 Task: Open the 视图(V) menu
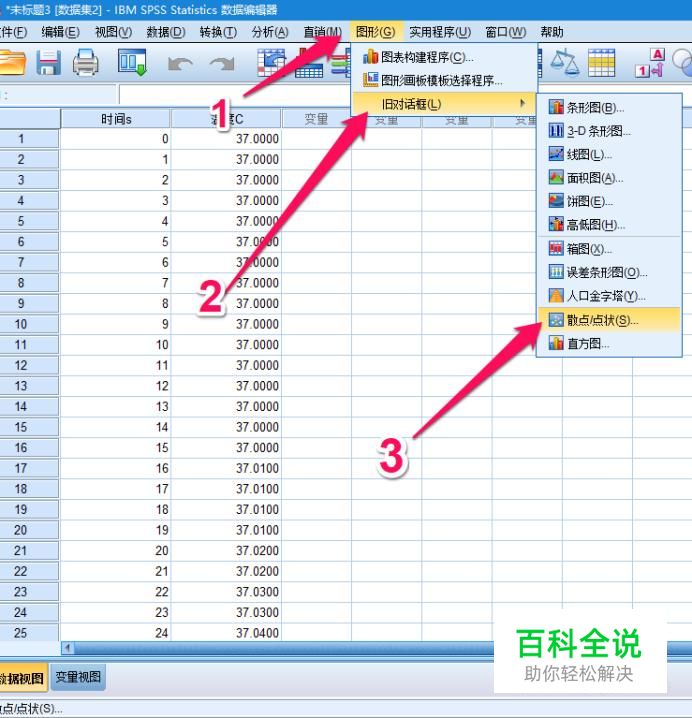(x=113, y=32)
